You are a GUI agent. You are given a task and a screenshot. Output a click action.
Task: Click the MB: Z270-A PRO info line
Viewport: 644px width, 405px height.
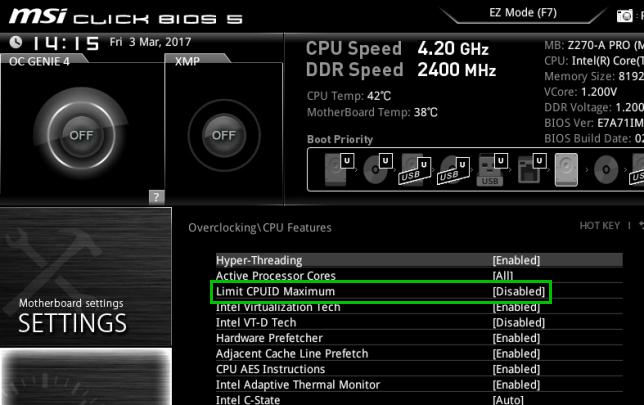pyautogui.click(x=594, y=45)
